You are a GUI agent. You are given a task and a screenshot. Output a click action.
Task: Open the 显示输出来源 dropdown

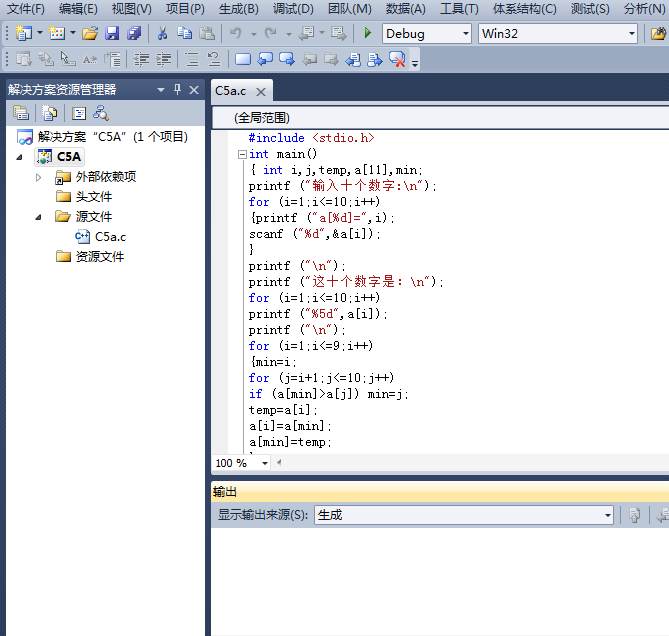[607, 515]
